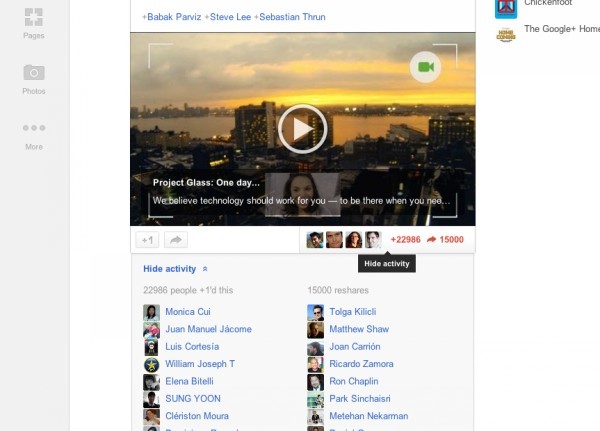This screenshot has height=431, width=600.
Task: Open Ricardo Zamora's profile
Action: (x=362, y=364)
